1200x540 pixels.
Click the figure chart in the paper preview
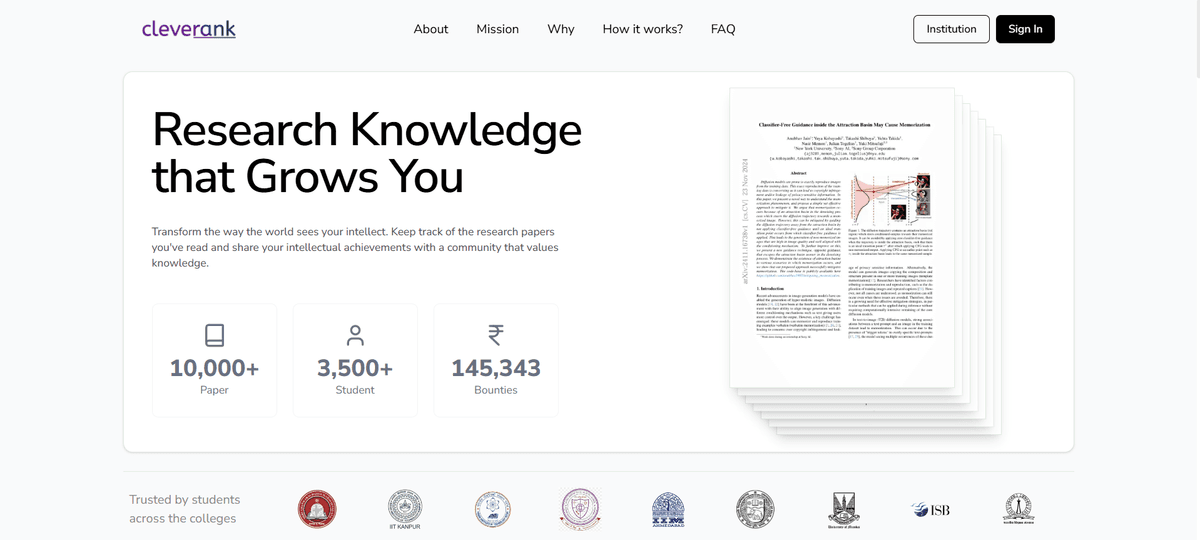pos(889,199)
